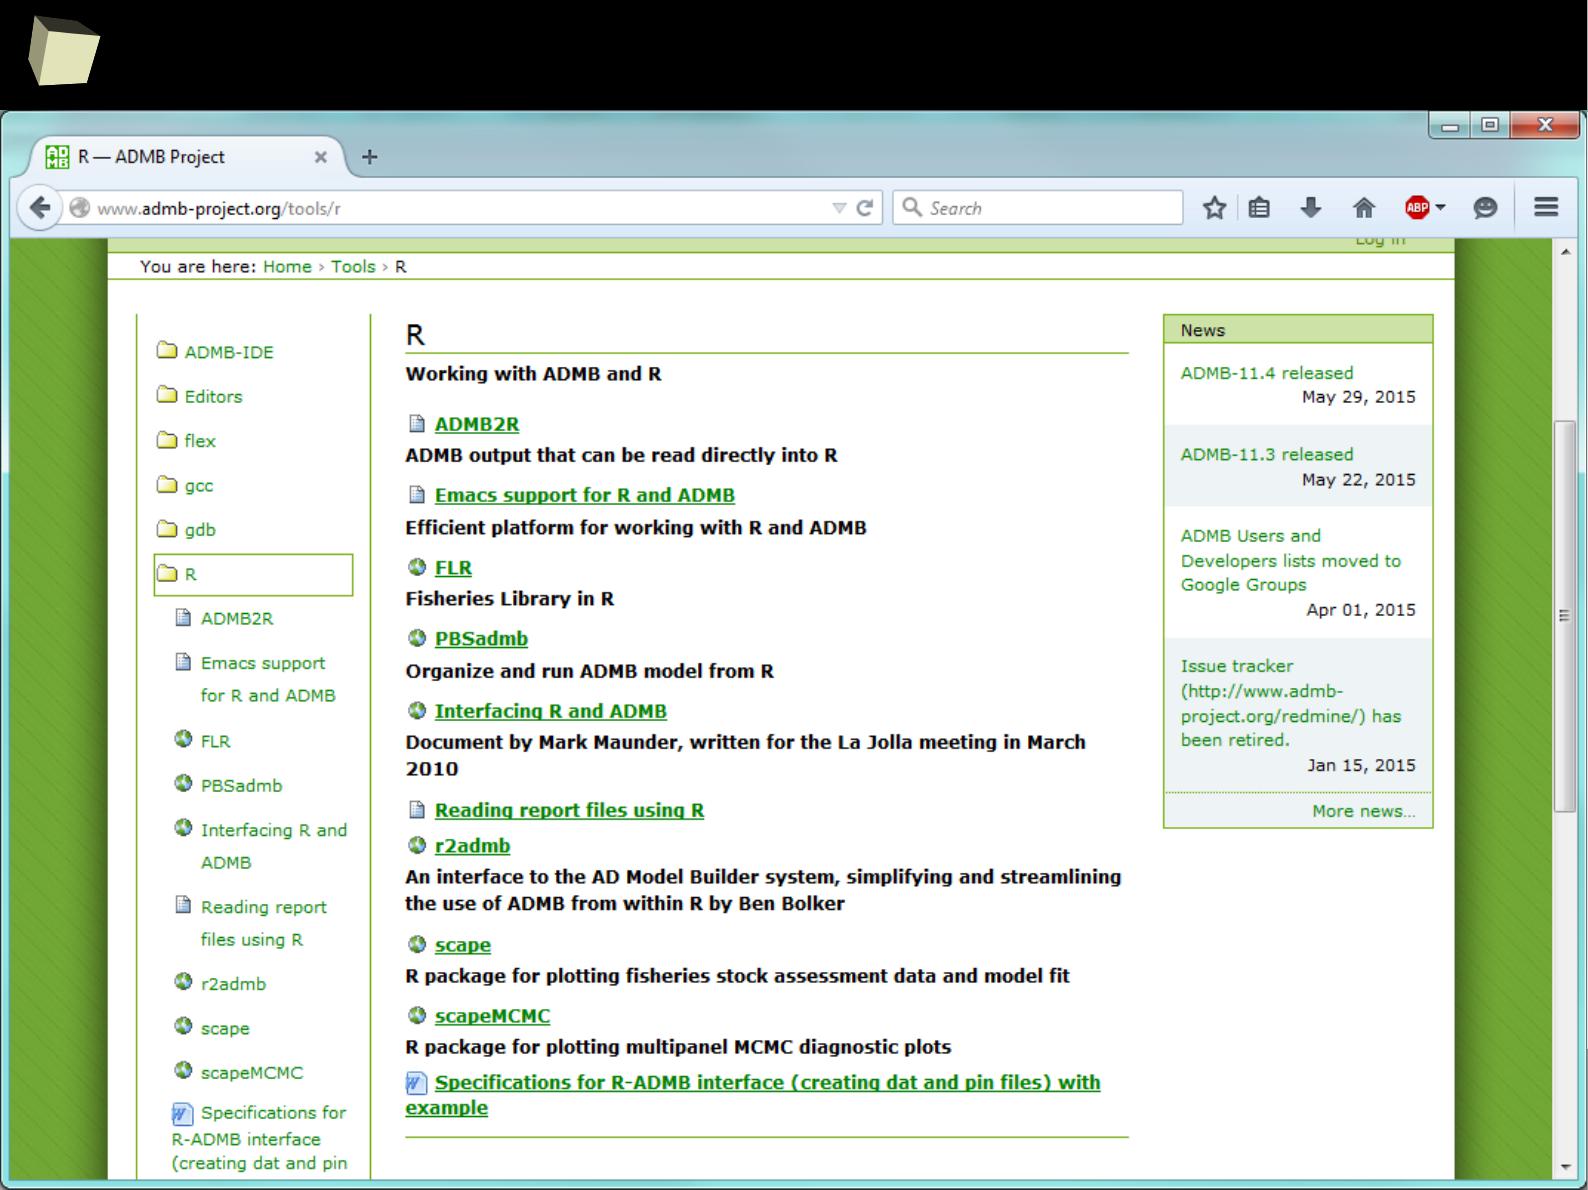Click the browser back arrow button
The width and height of the screenshot is (1588, 1190).
tap(39, 208)
